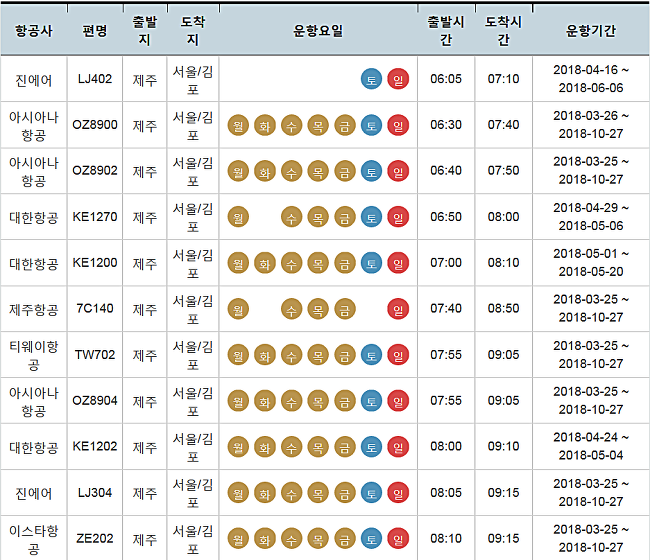Click period 2018-04-29 ~ 2018-05-06
The height and width of the screenshot is (560, 650).
[x=591, y=217]
